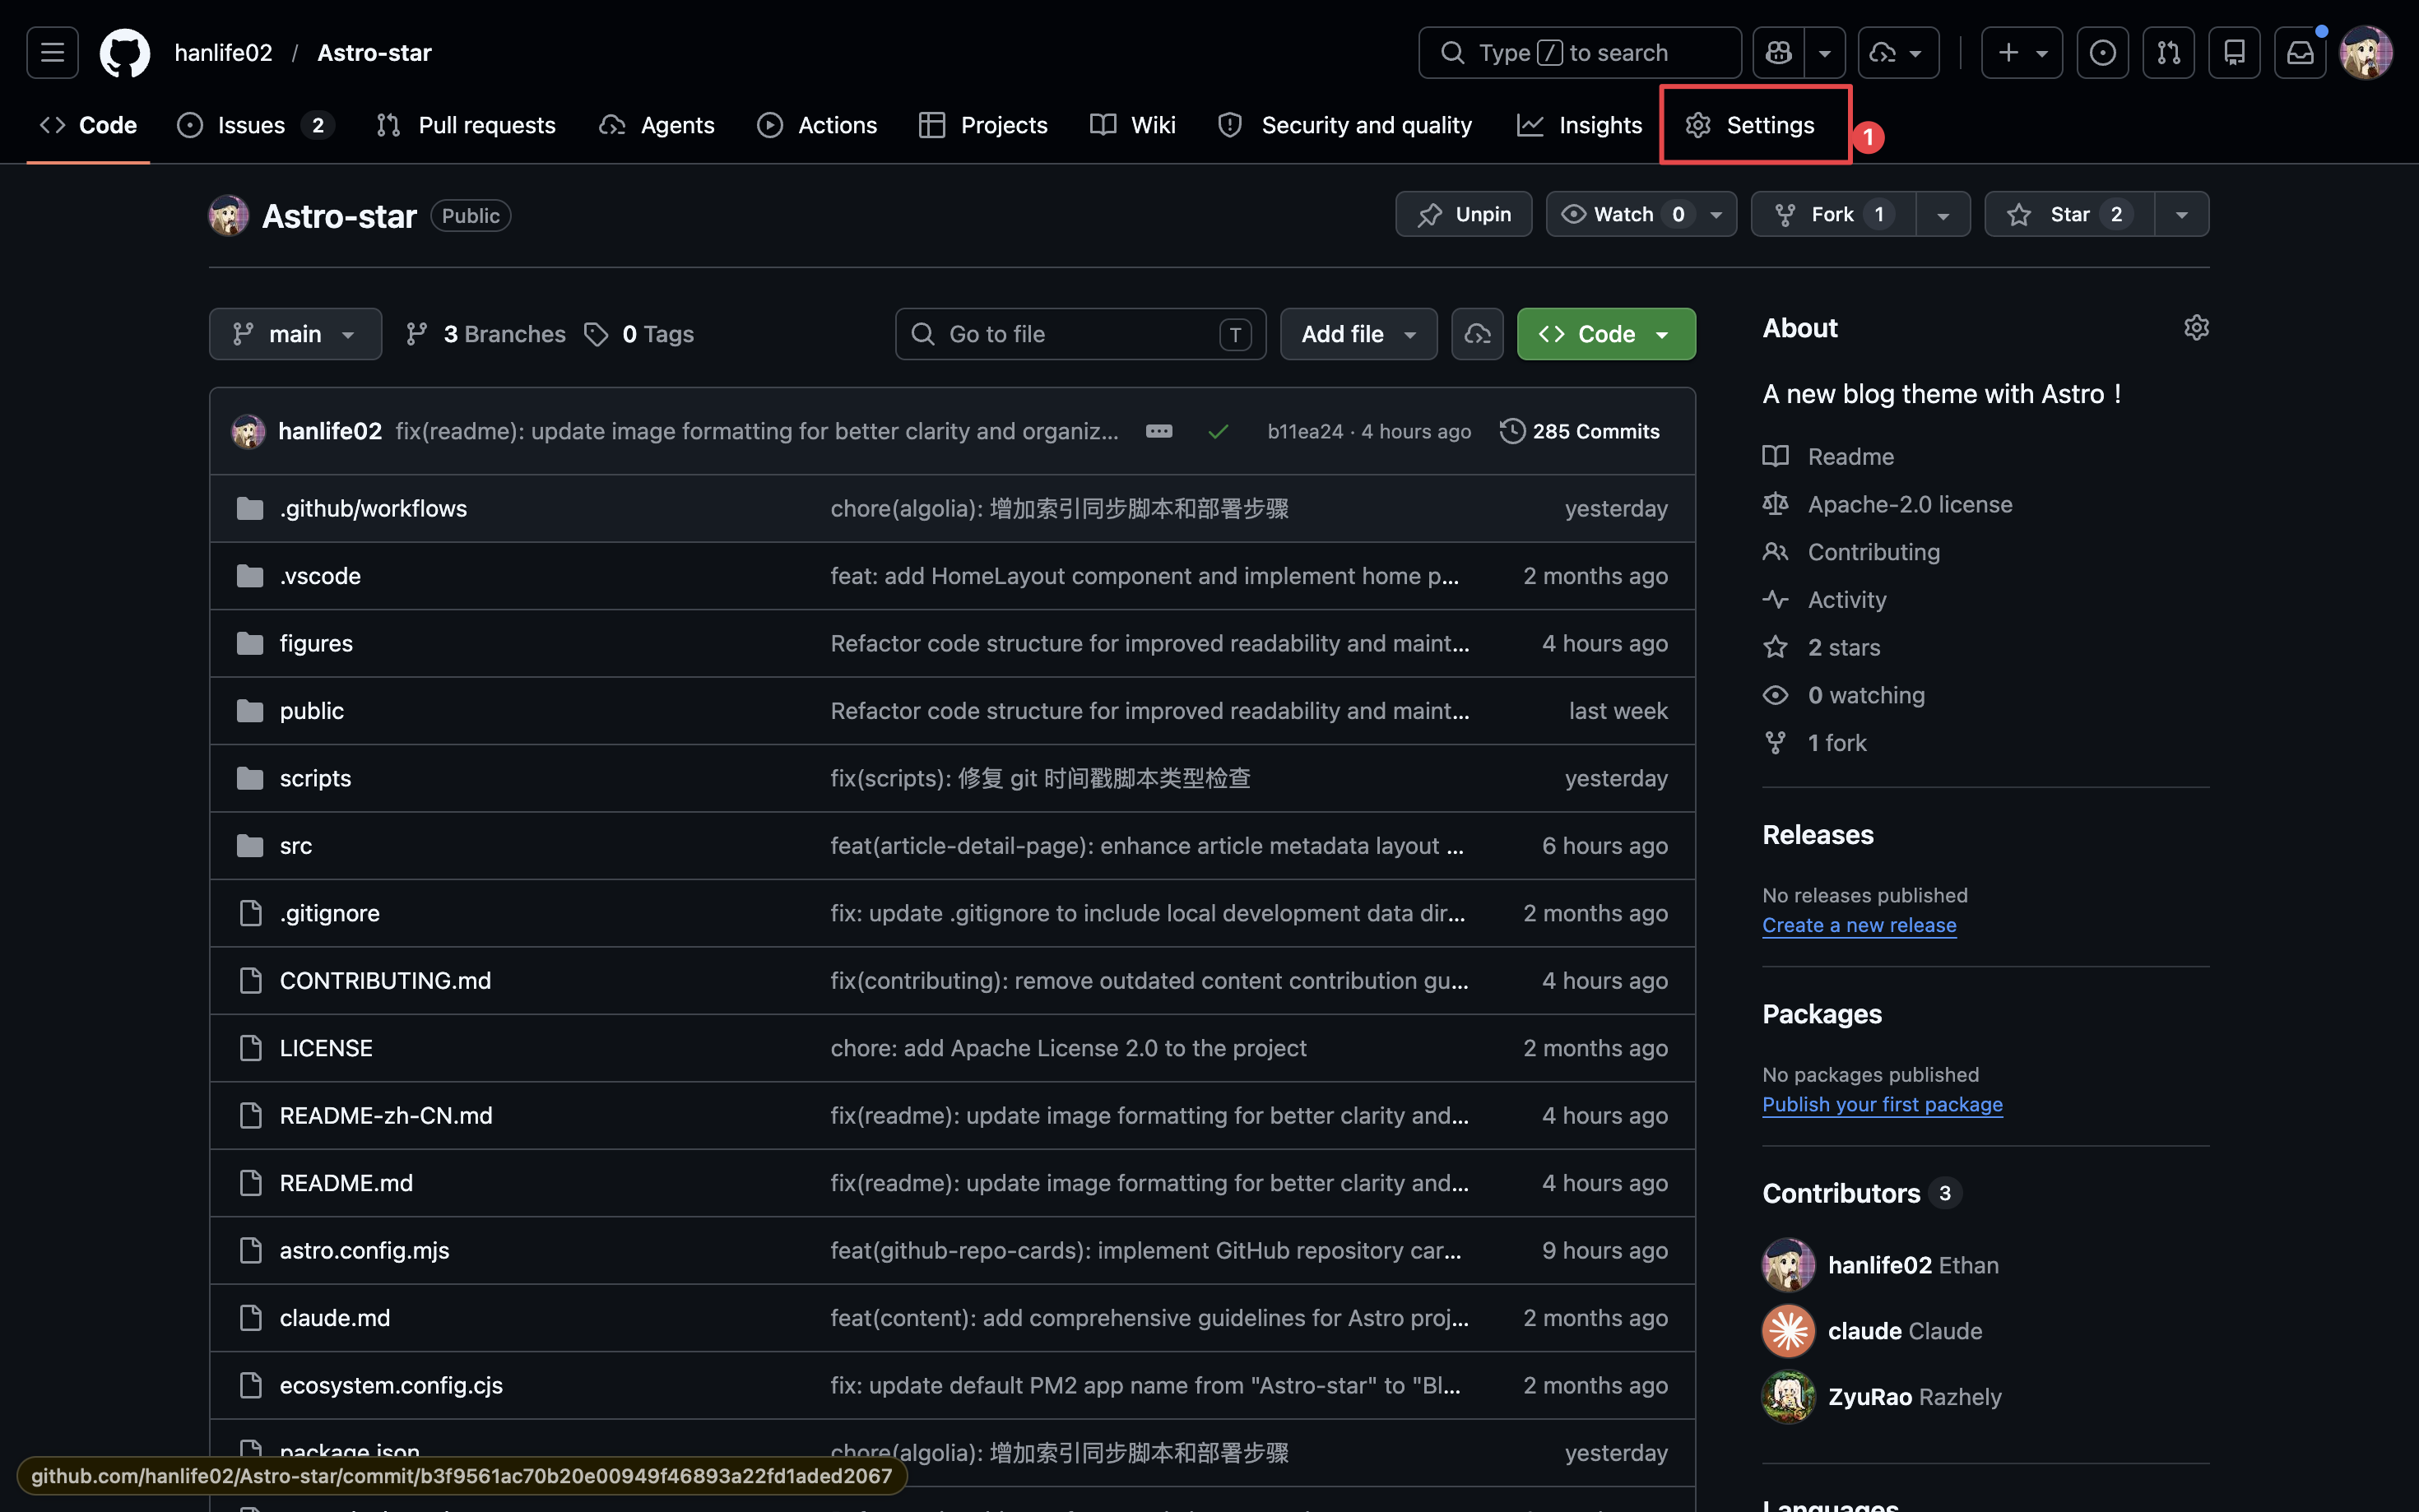This screenshot has width=2419, height=1512.
Task: Expand the star lists arrow
Action: [2181, 215]
